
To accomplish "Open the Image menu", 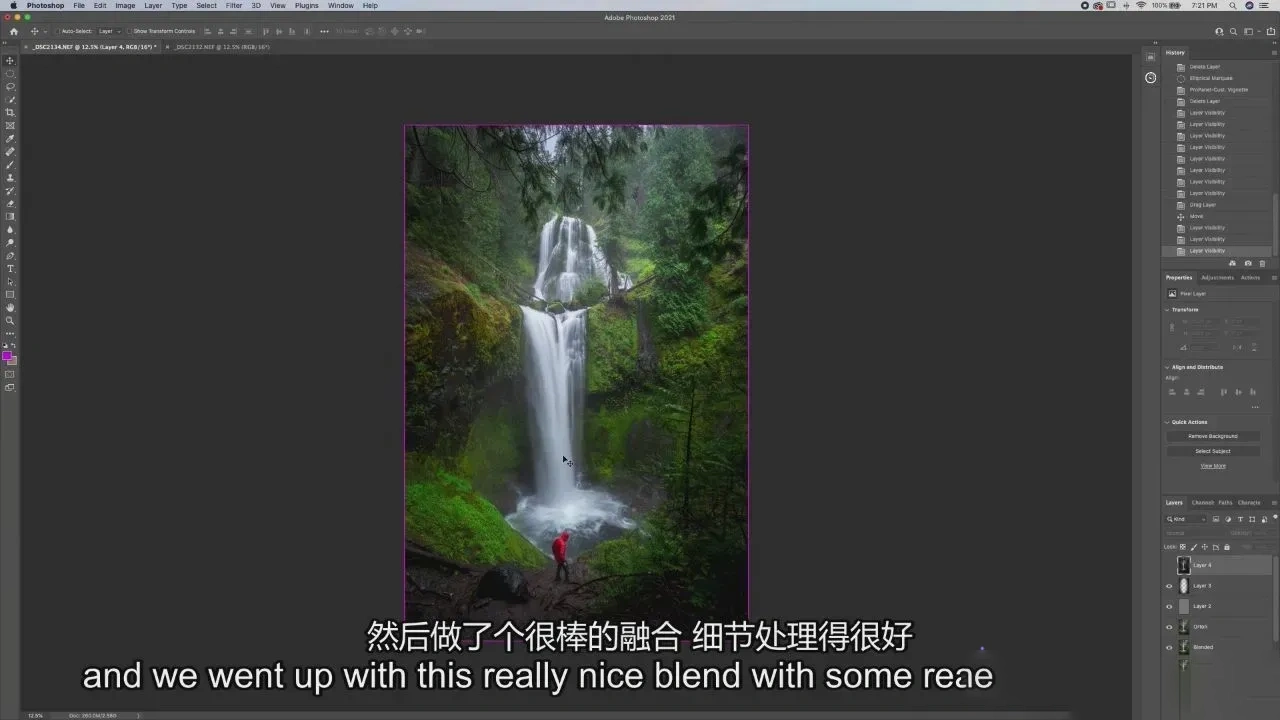I will (125, 5).
